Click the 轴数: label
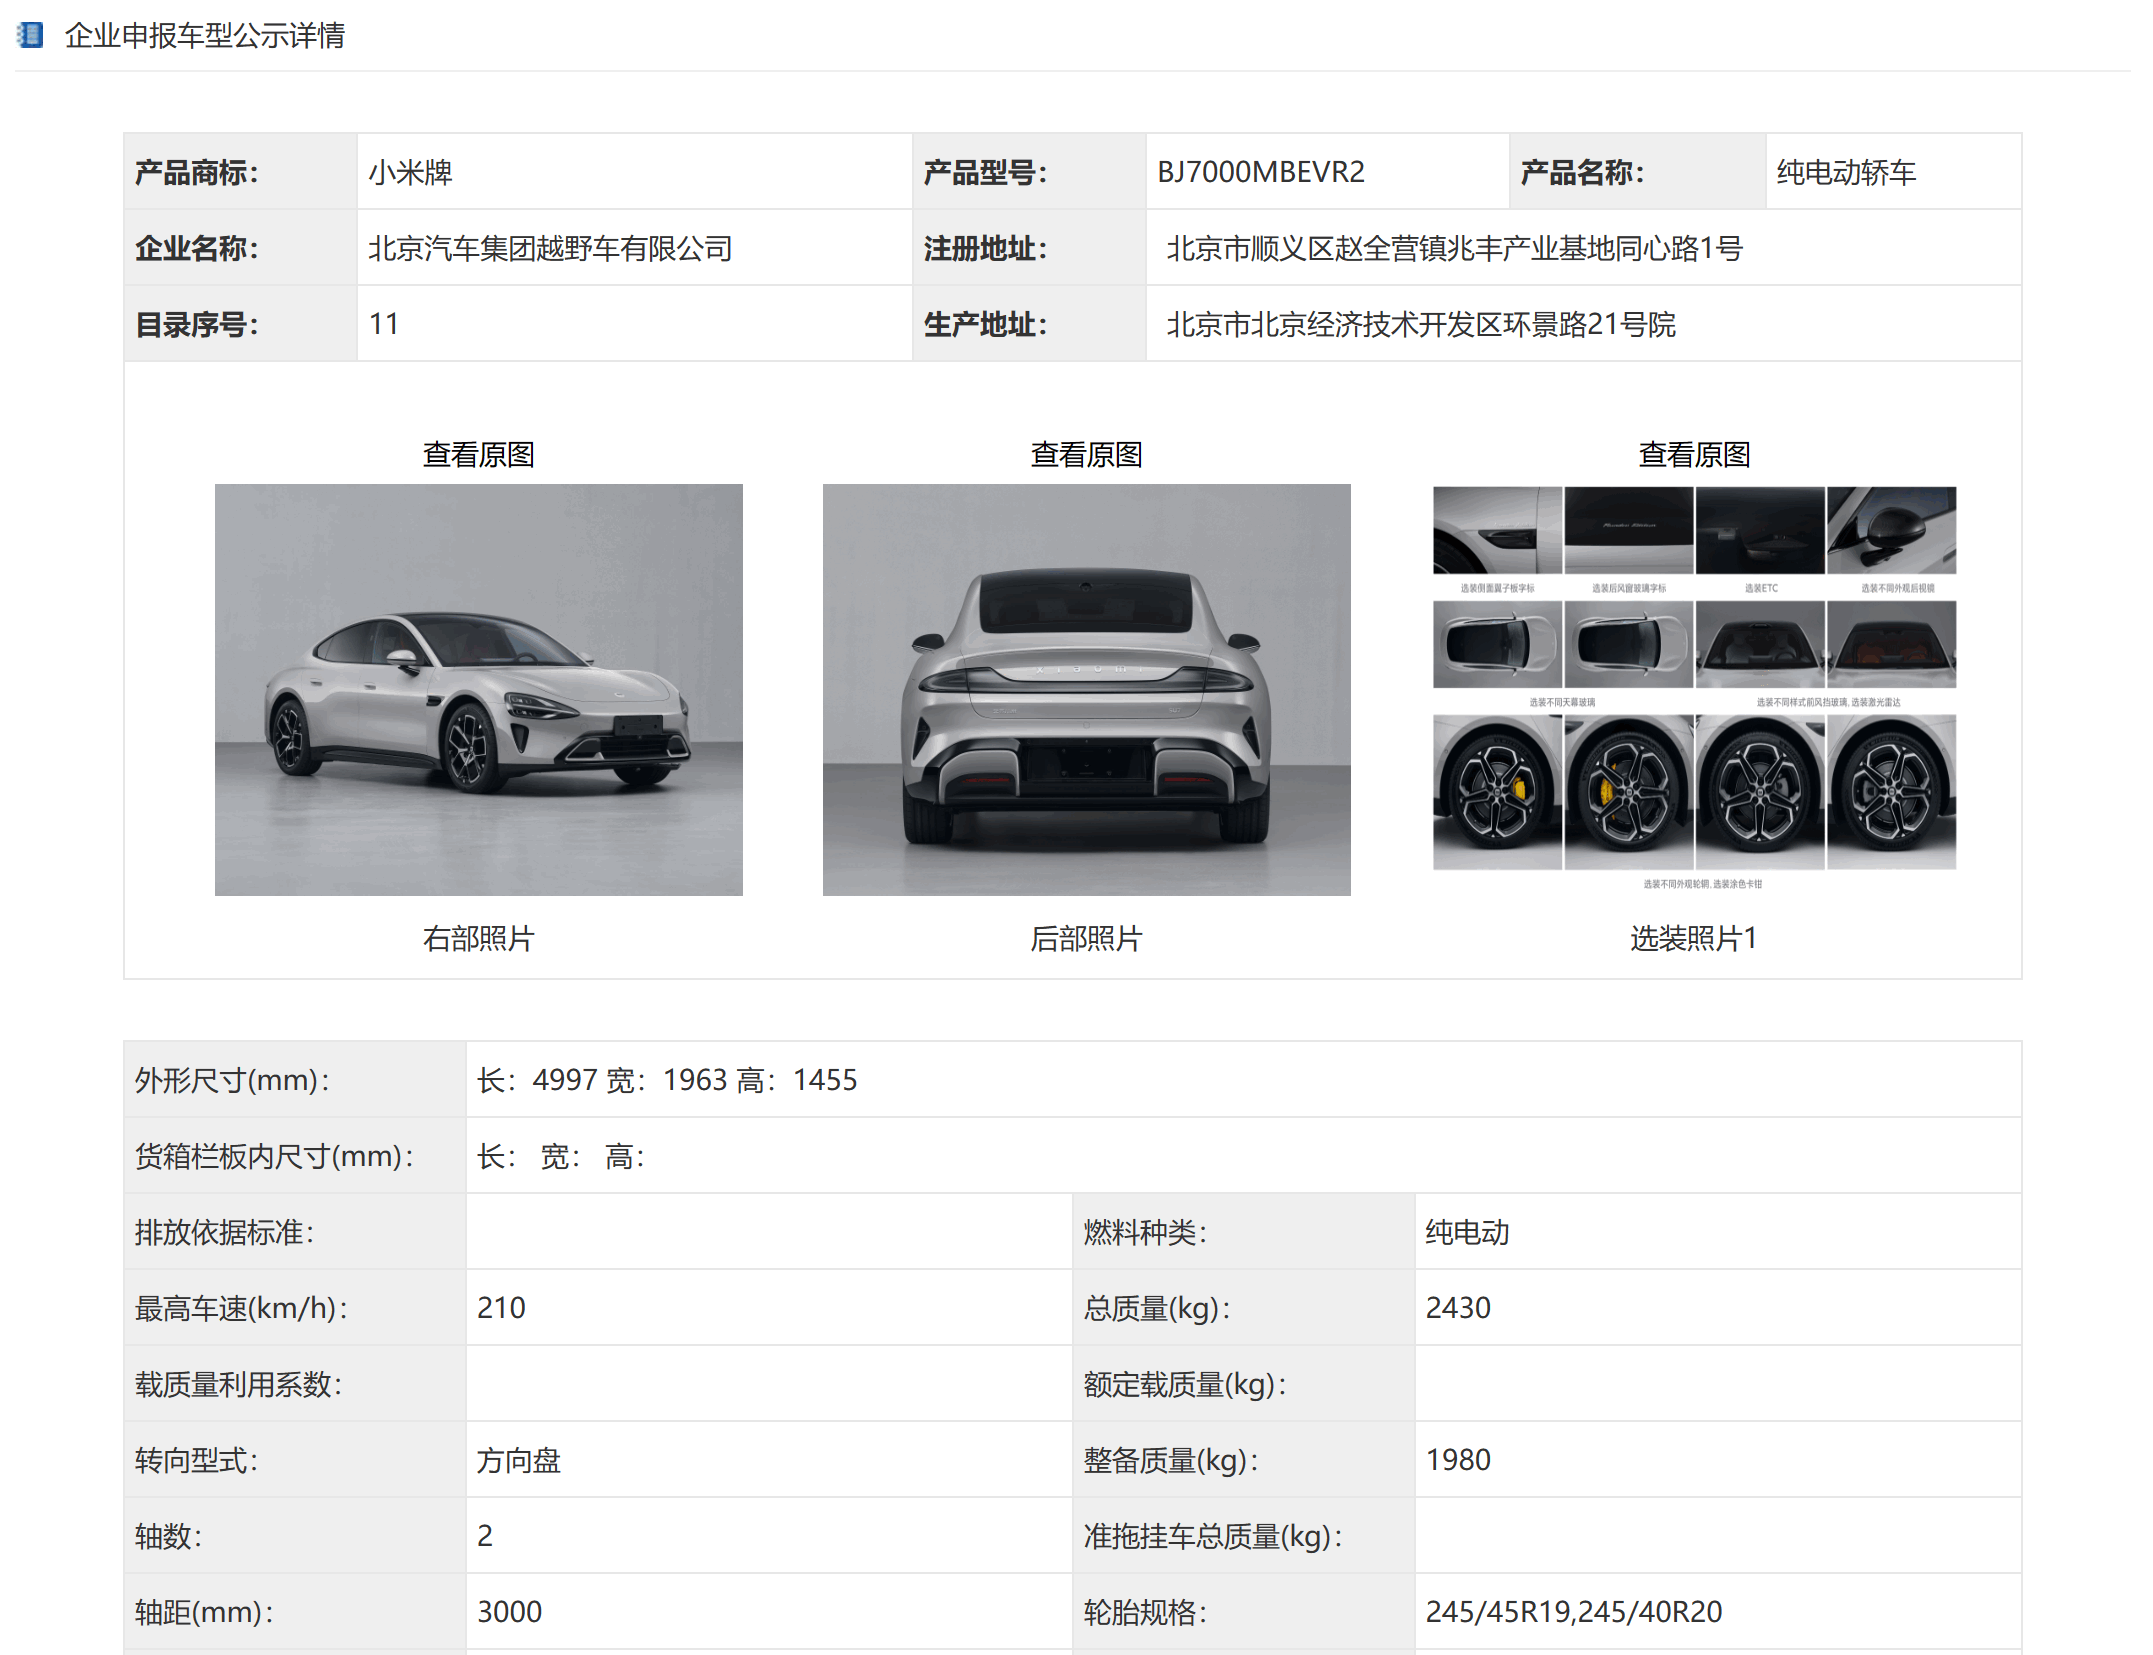Screen dimensions: 2153x1655 pos(168,1536)
